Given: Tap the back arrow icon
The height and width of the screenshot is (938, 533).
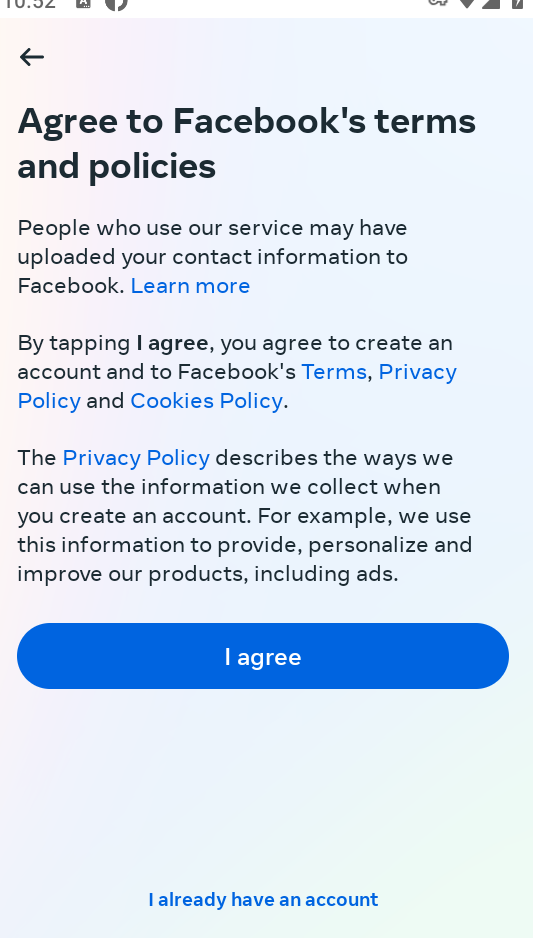Looking at the screenshot, I should (x=32, y=57).
